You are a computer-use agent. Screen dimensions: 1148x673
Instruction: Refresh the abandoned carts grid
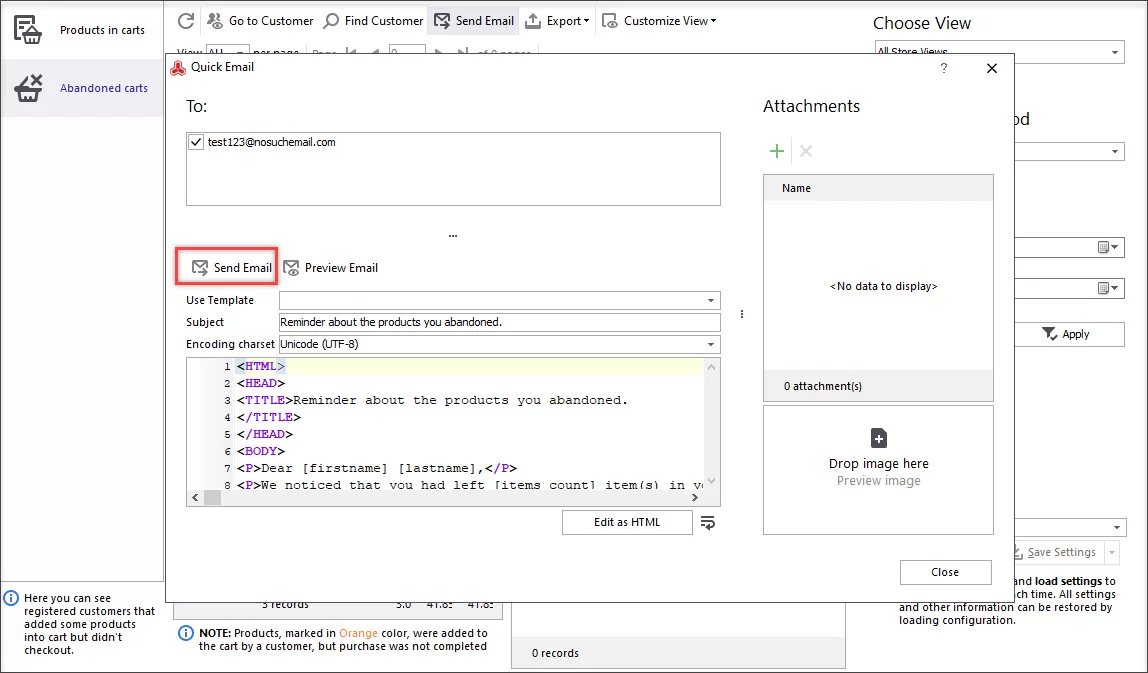[186, 21]
